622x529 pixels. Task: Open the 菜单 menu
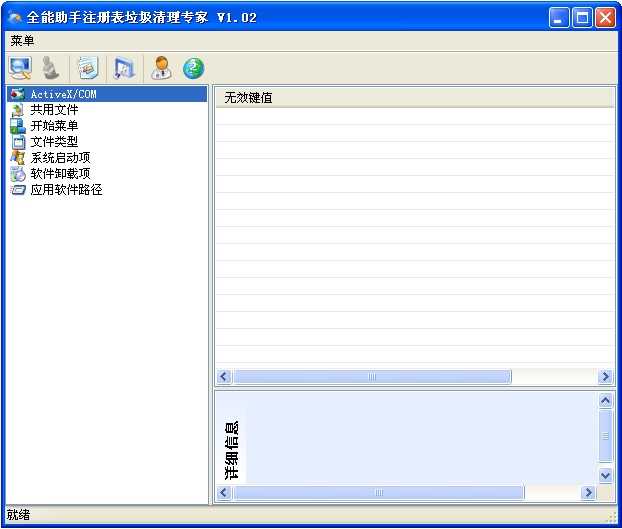point(22,40)
